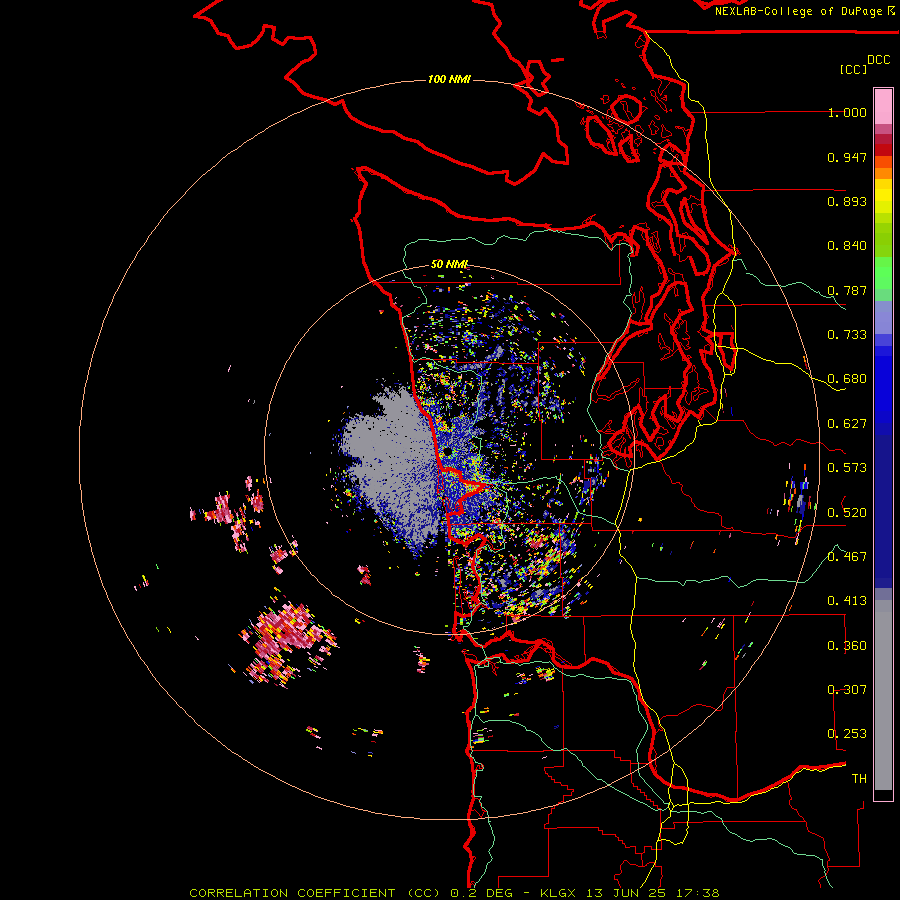Click the 0.893 scale value
Image resolution: width=900 pixels, height=900 pixels.
pyautogui.click(x=847, y=201)
